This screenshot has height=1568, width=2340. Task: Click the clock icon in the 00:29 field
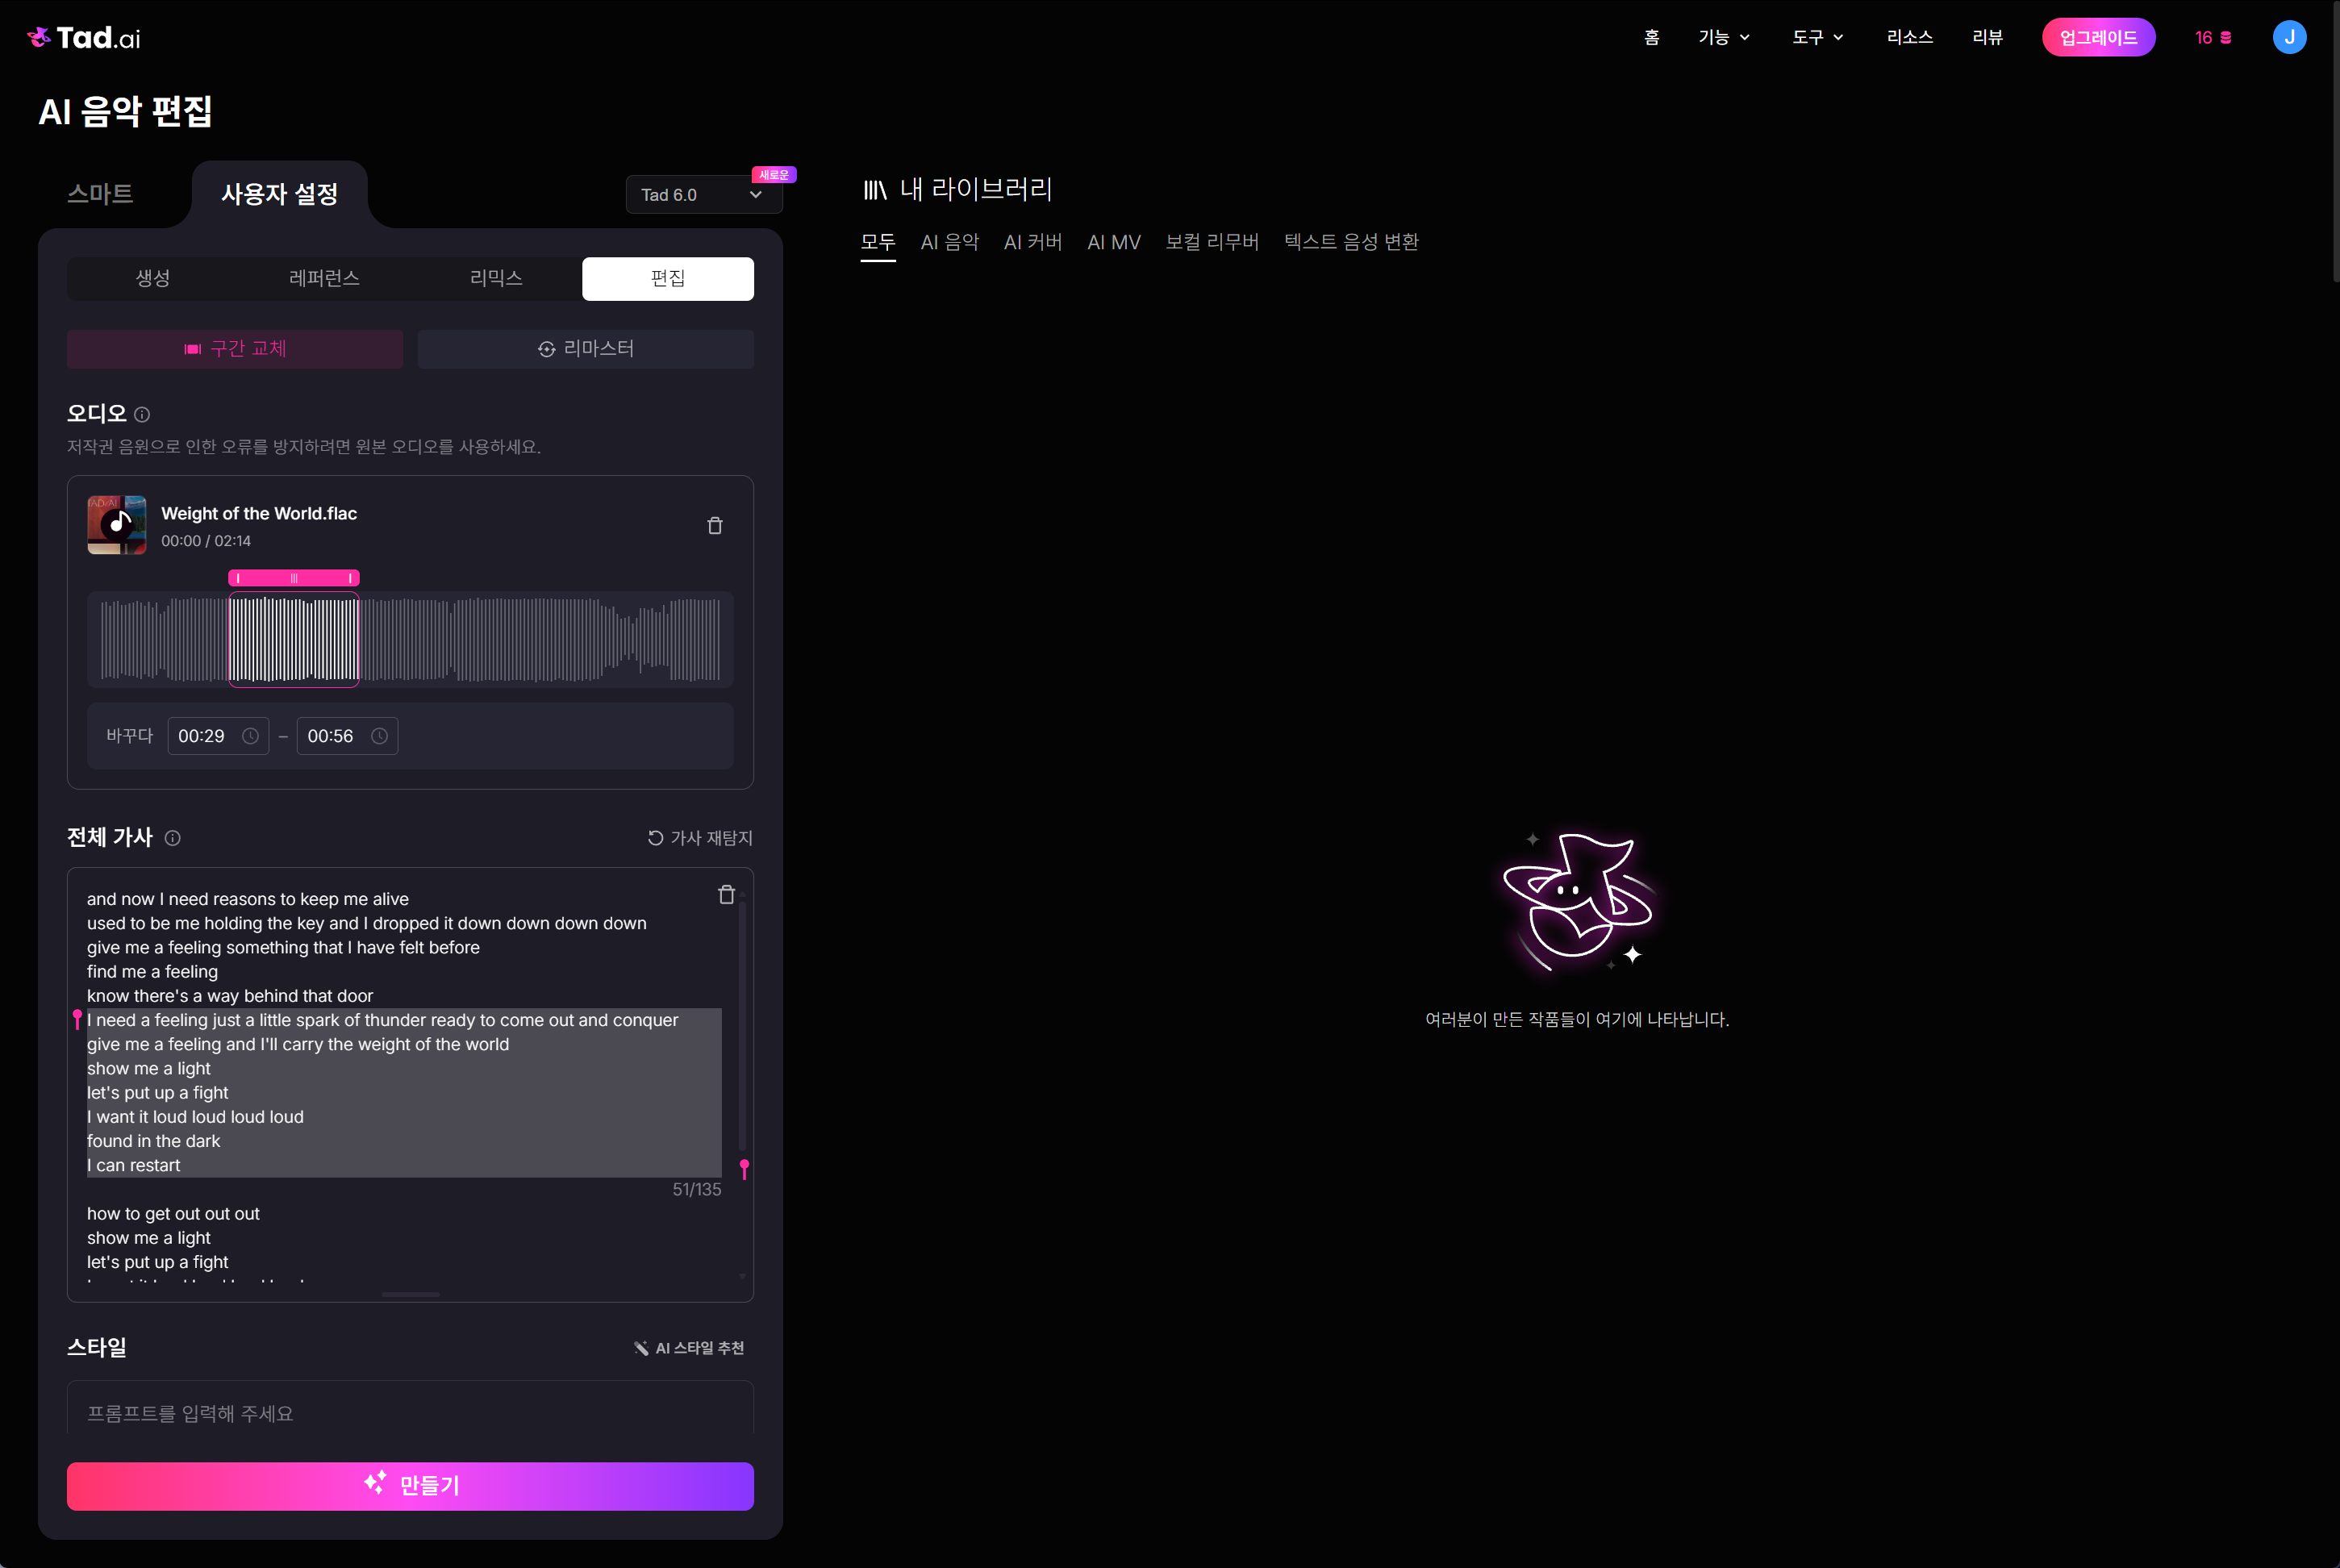click(x=251, y=736)
